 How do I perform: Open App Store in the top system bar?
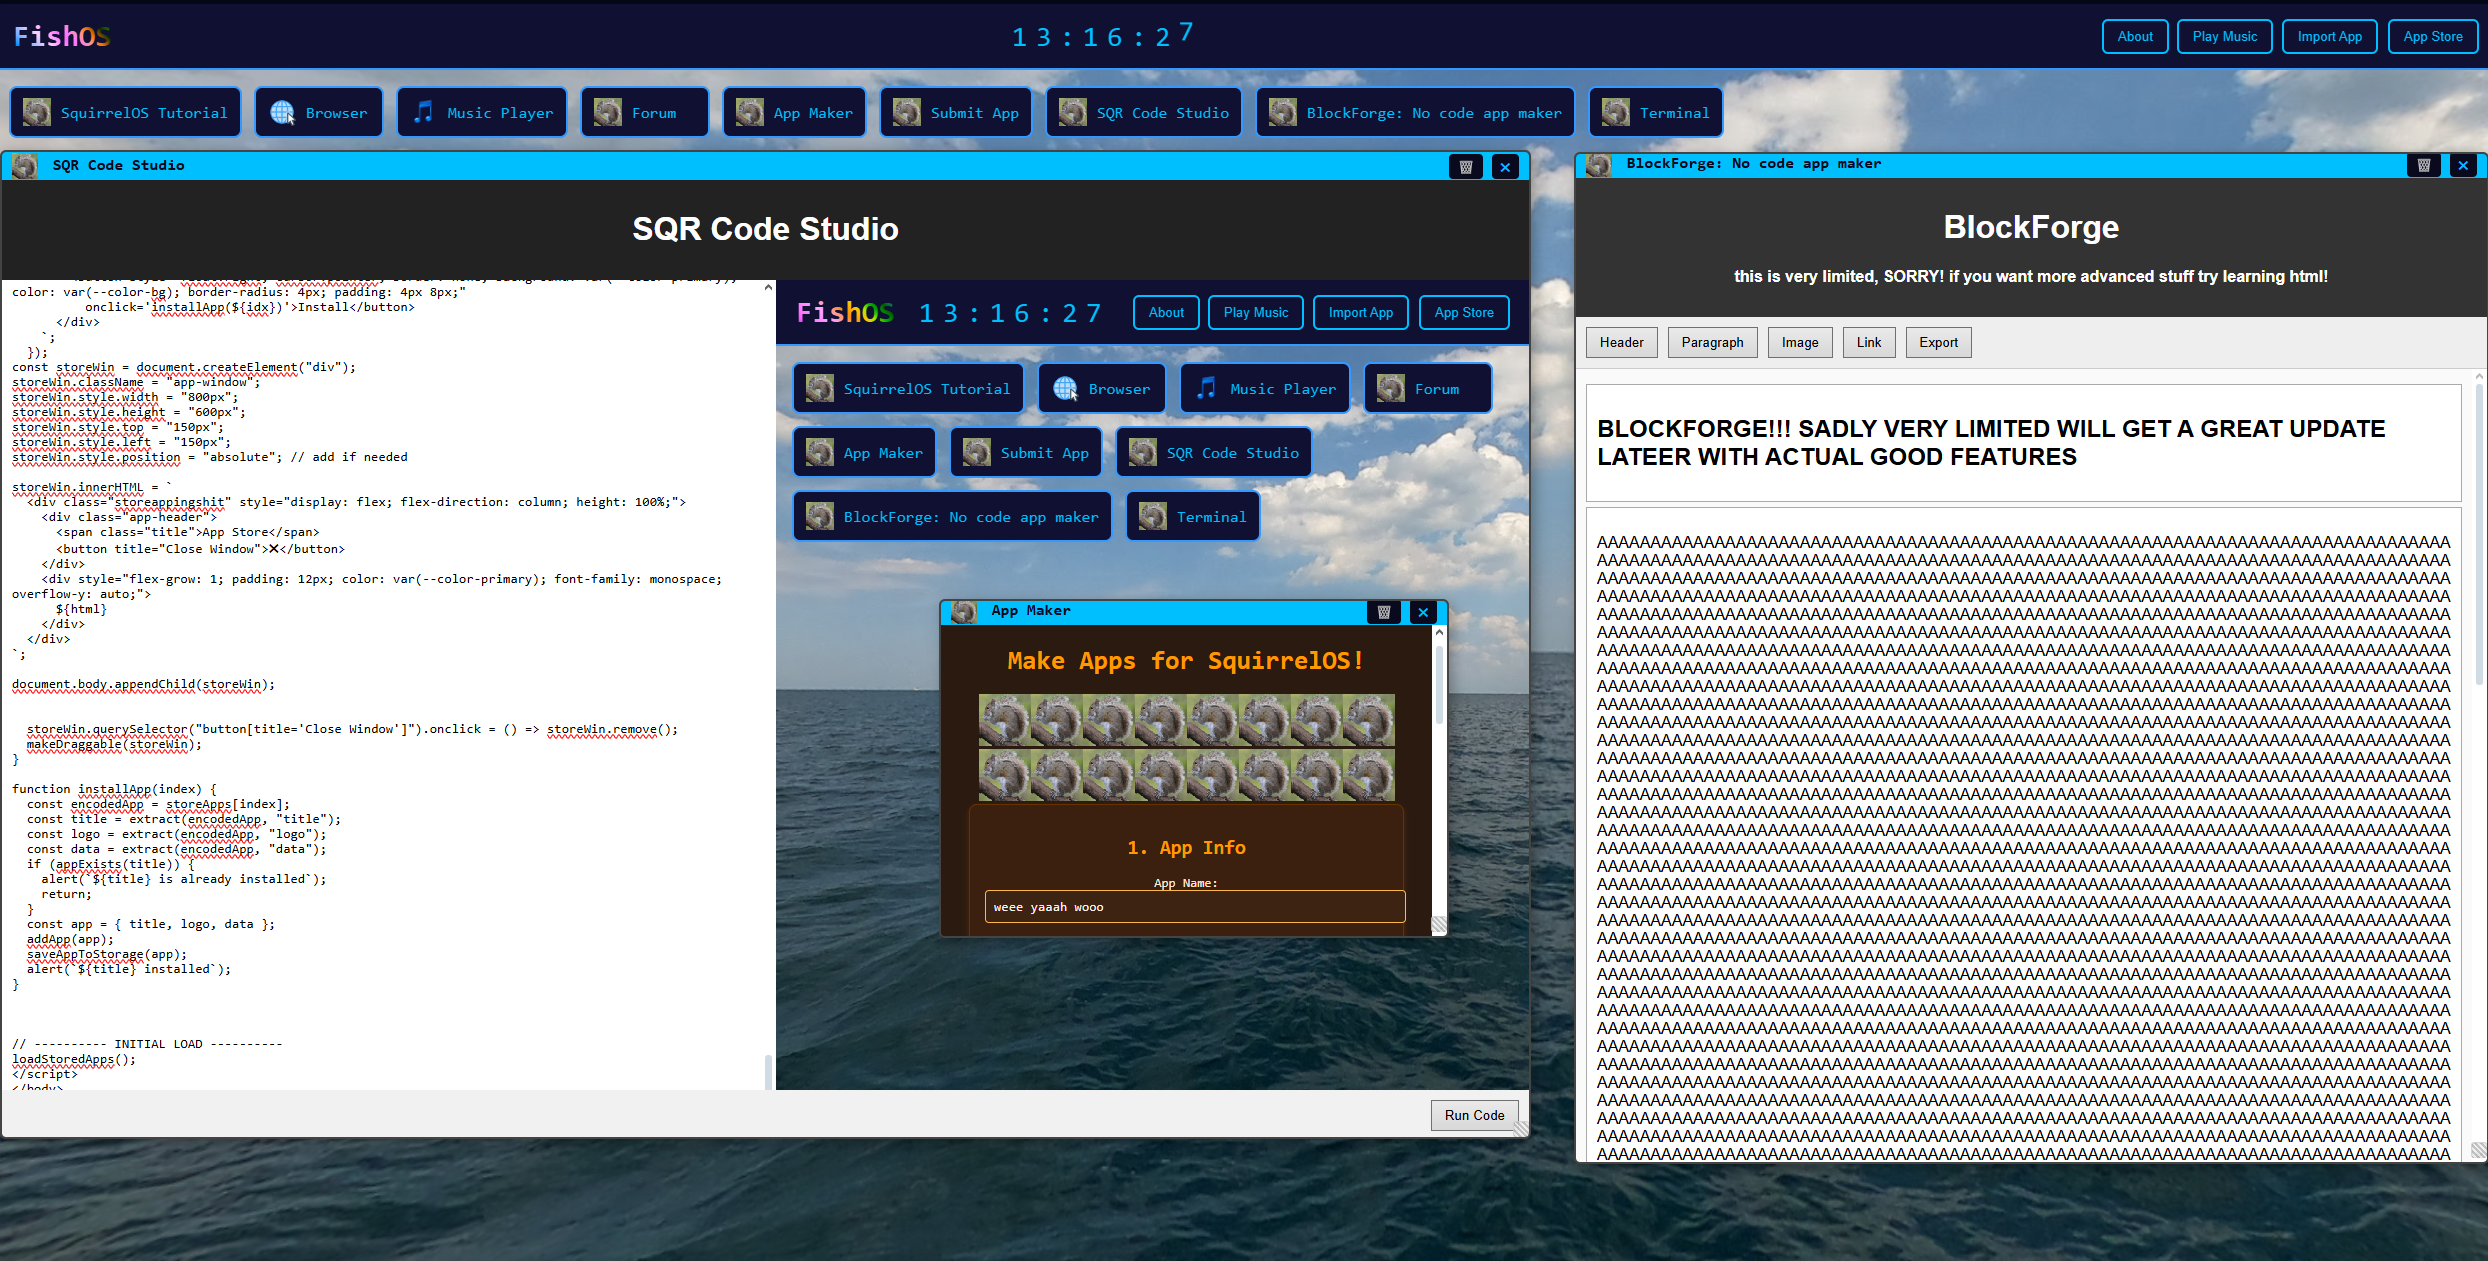[2433, 37]
